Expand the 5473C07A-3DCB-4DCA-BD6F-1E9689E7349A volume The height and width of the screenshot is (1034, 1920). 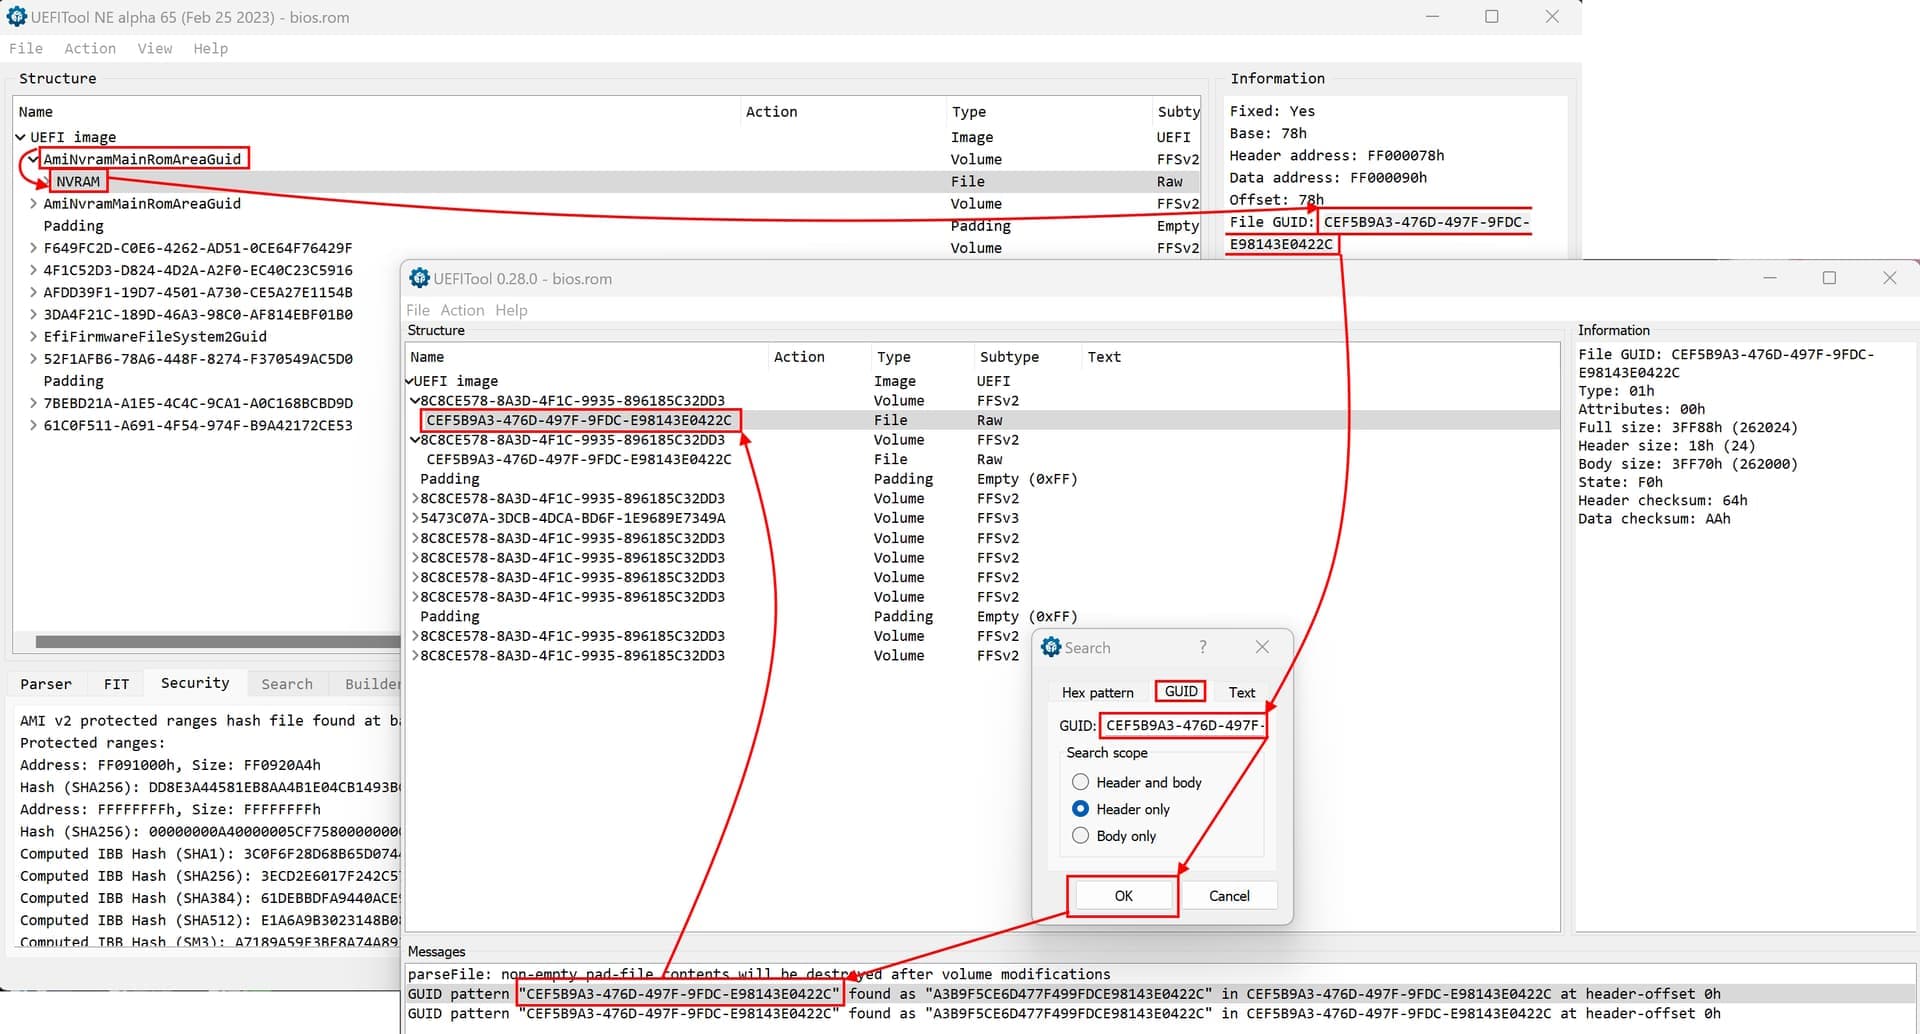tap(415, 518)
